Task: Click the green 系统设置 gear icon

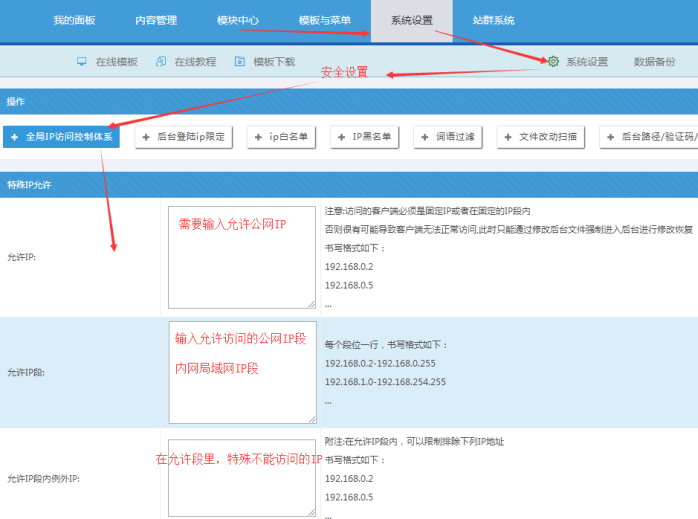Action: point(553,62)
